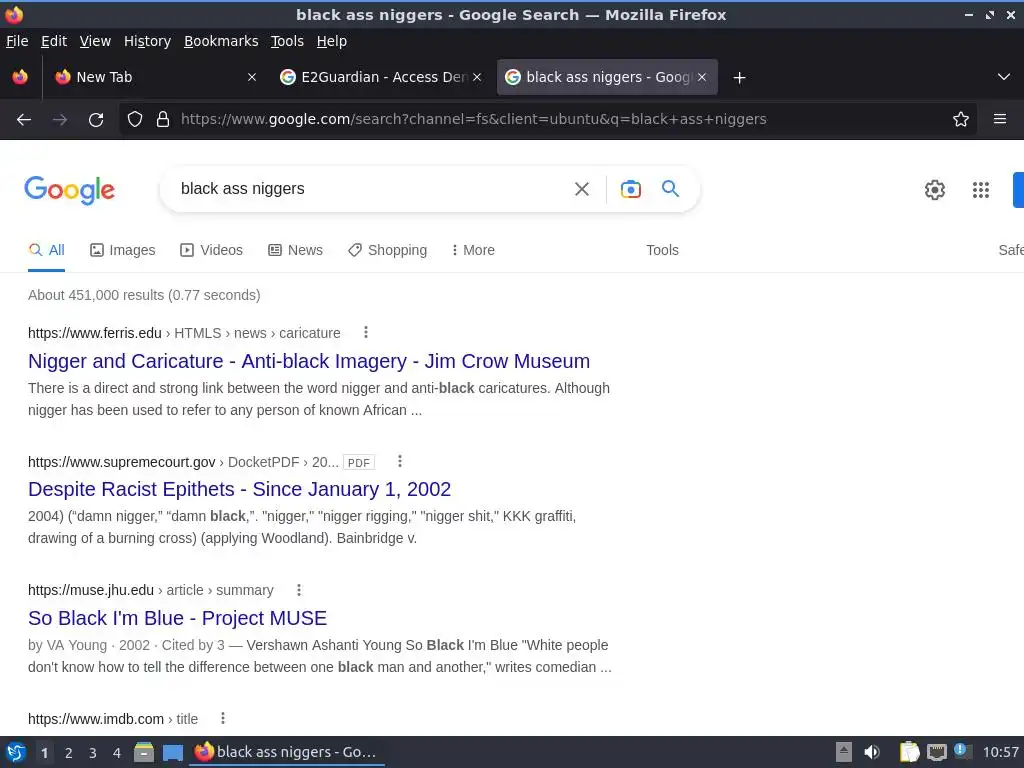Open the Tools search options
Viewport: 1024px width, 768px height.
pyautogui.click(x=662, y=250)
